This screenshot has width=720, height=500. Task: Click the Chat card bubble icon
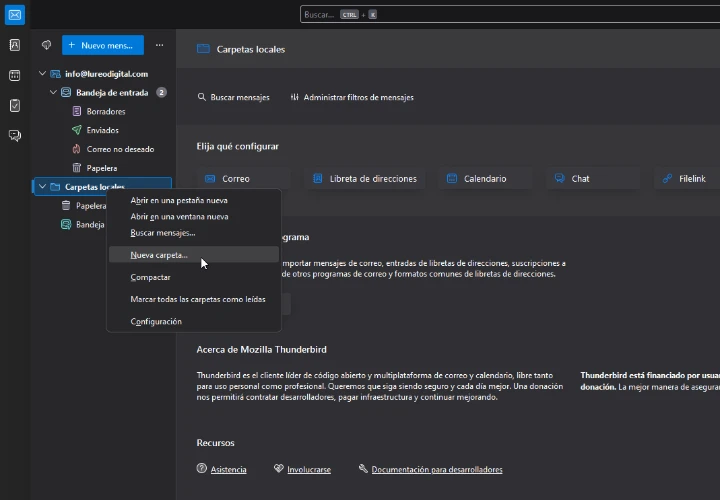coord(559,178)
